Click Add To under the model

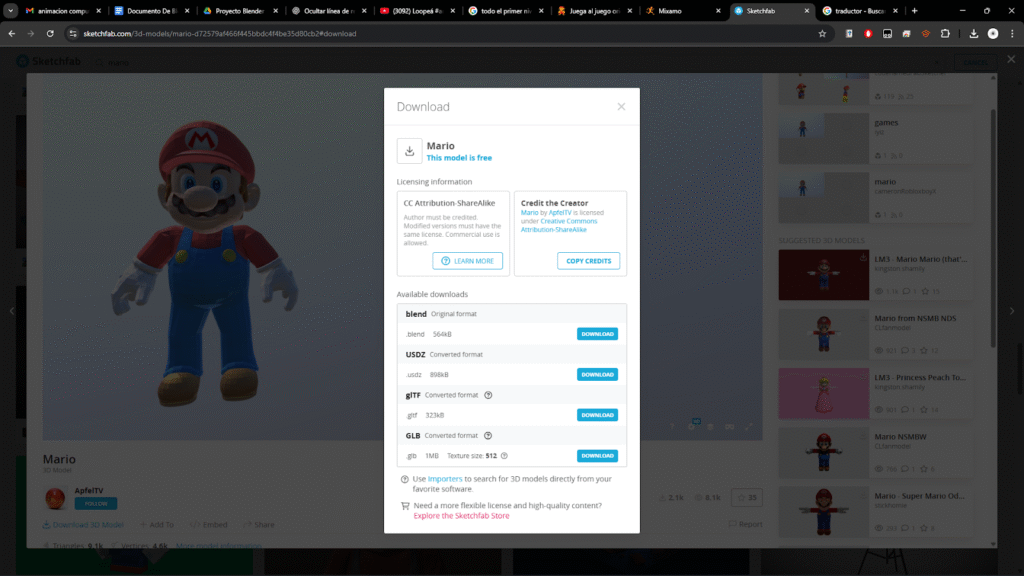click(157, 524)
